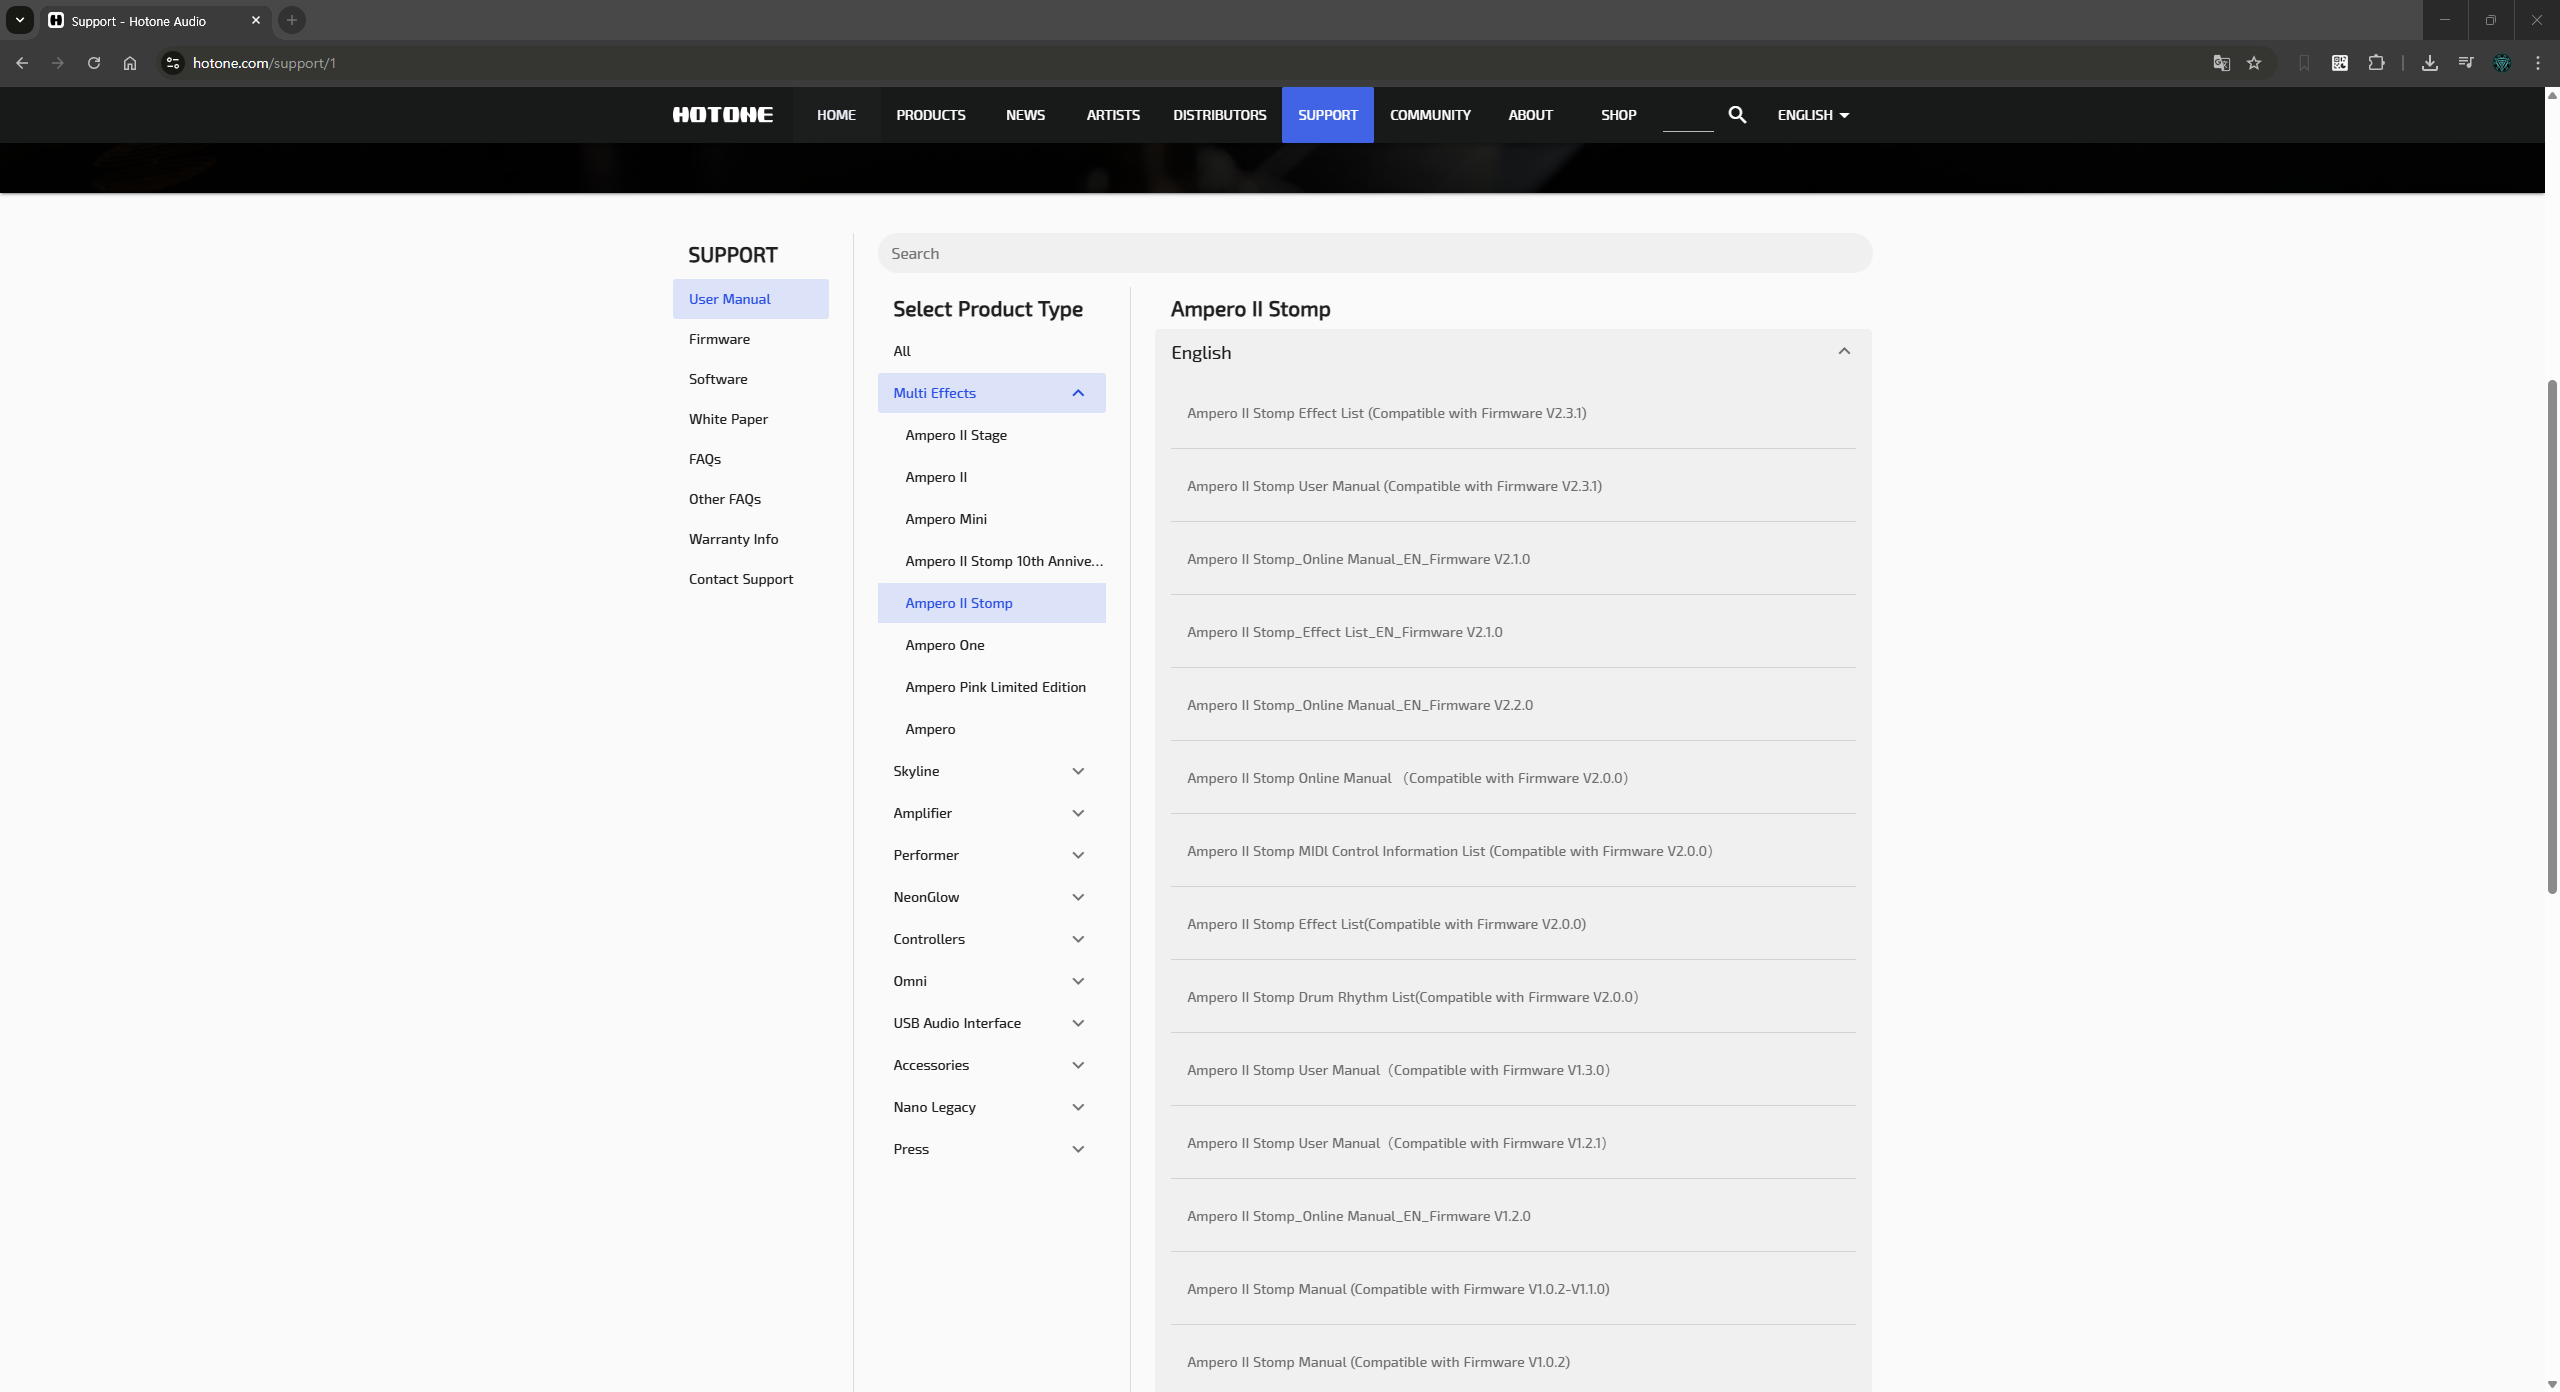The image size is (2560, 1392).
Task: Open the ENGLISH language dropdown
Action: pyautogui.click(x=1812, y=115)
